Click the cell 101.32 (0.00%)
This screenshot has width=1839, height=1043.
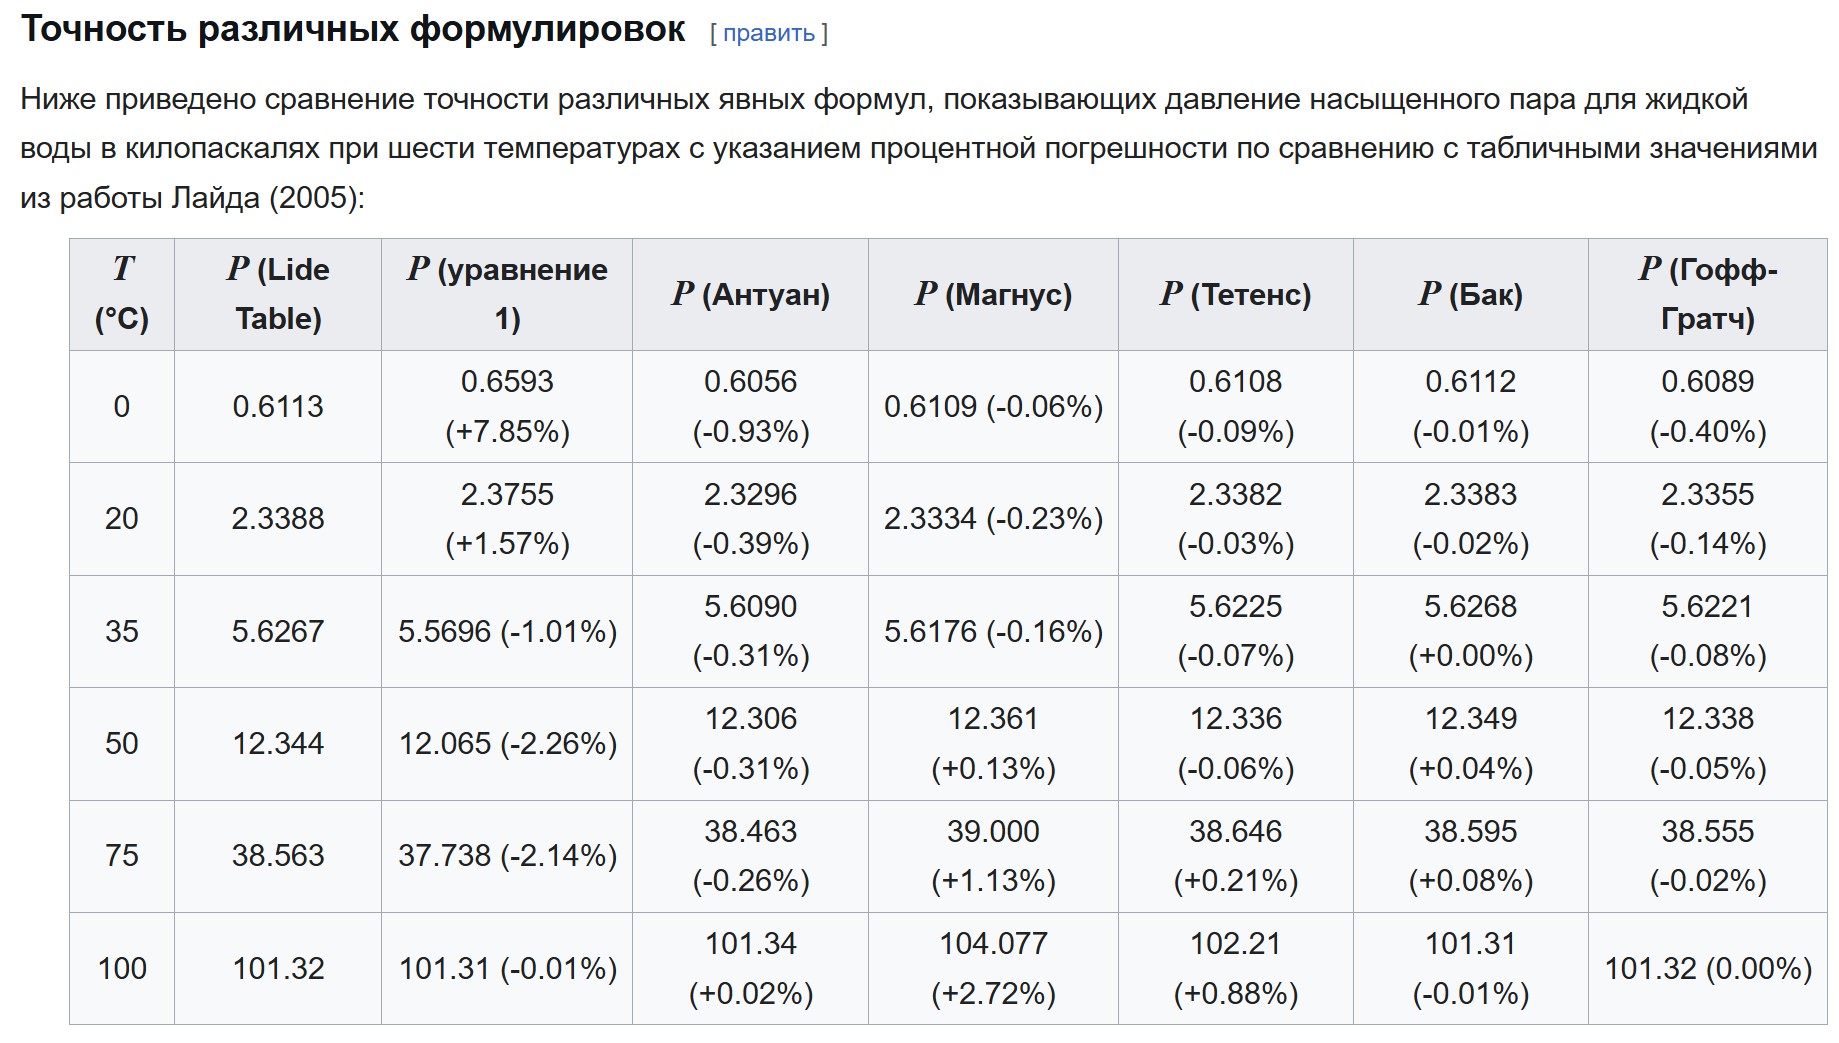click(x=1707, y=968)
